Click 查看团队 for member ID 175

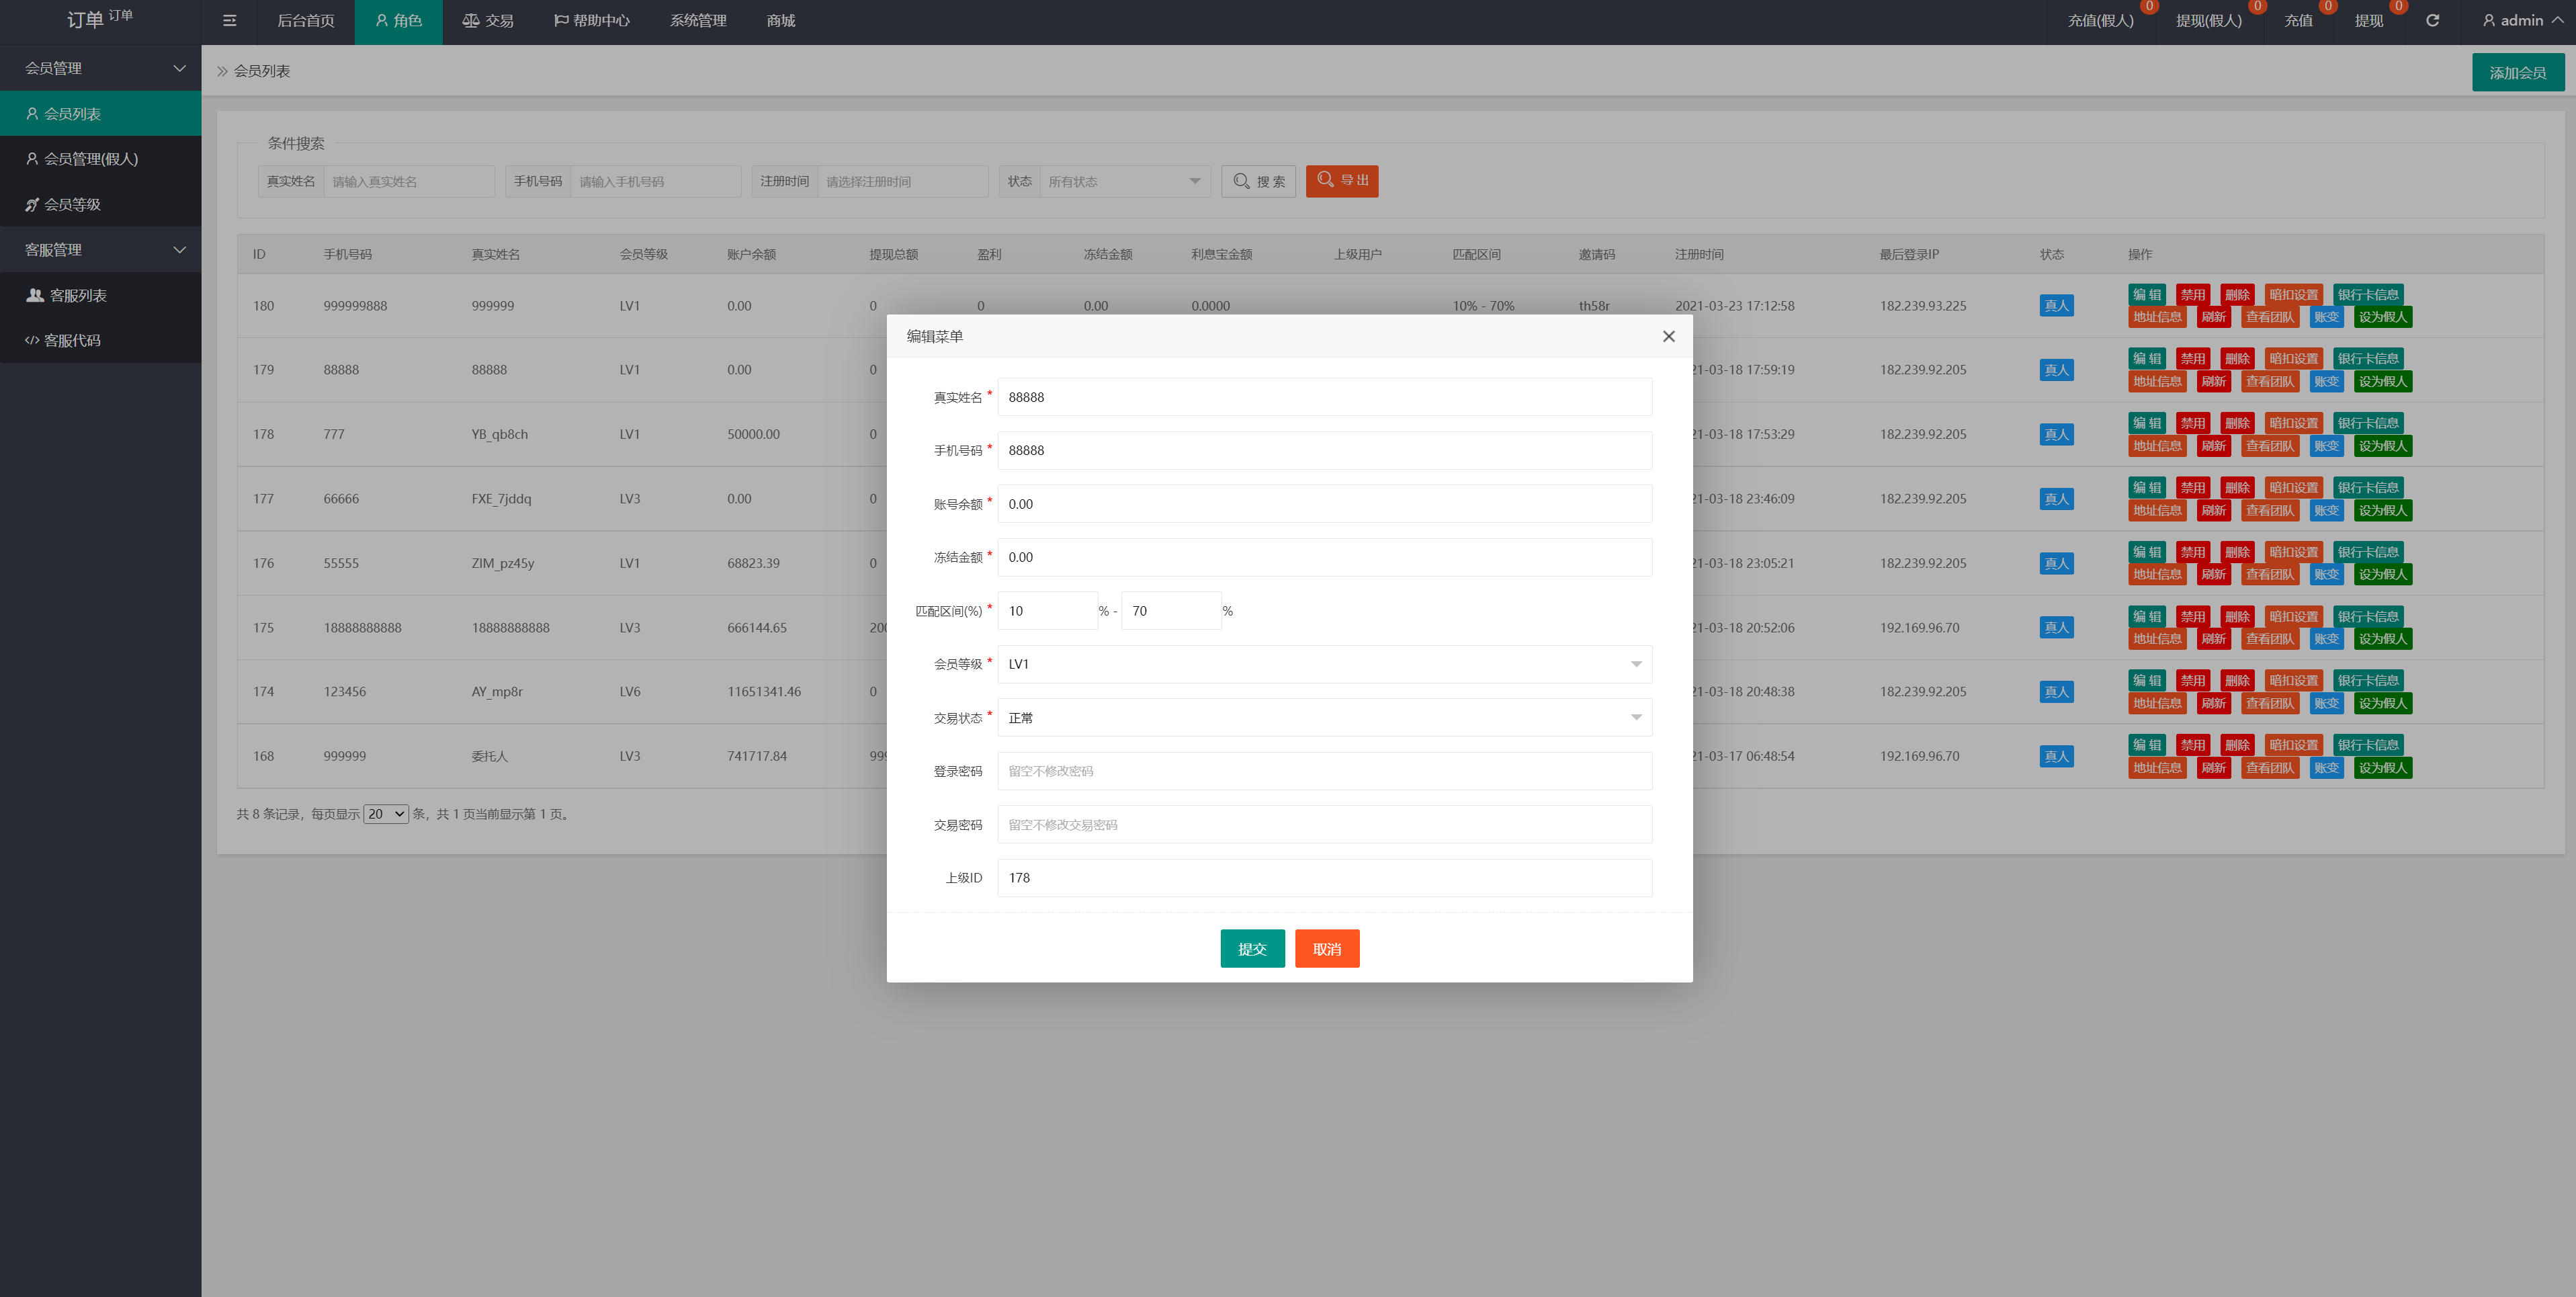(2269, 639)
